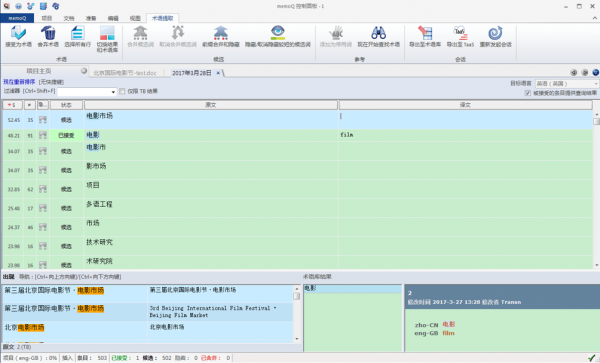600x363 pixels.
Task: Switch to the 文档 ribbon tab
Action: pos(69,18)
